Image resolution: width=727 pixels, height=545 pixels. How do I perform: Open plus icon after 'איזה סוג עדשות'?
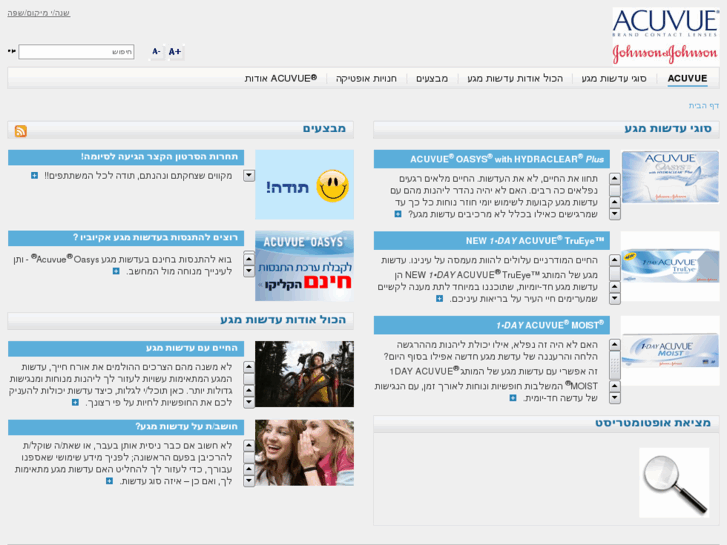tap(109, 481)
